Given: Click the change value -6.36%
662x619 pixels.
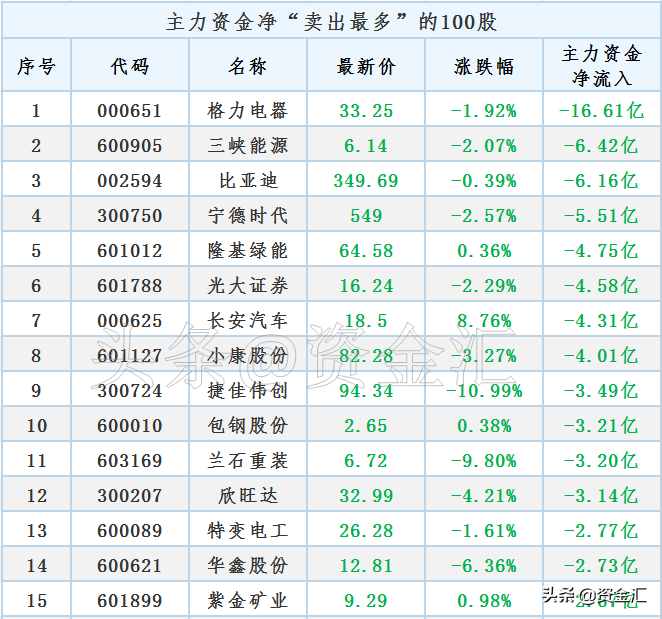Looking at the screenshot, I should pos(484,567).
